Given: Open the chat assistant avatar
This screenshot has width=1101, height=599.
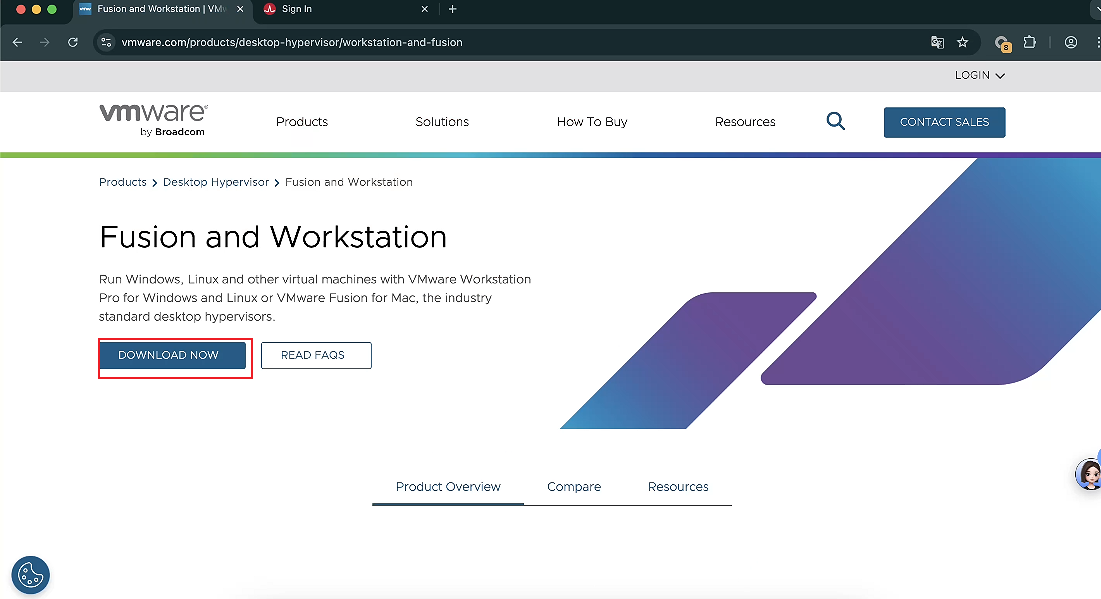Looking at the screenshot, I should [1088, 474].
